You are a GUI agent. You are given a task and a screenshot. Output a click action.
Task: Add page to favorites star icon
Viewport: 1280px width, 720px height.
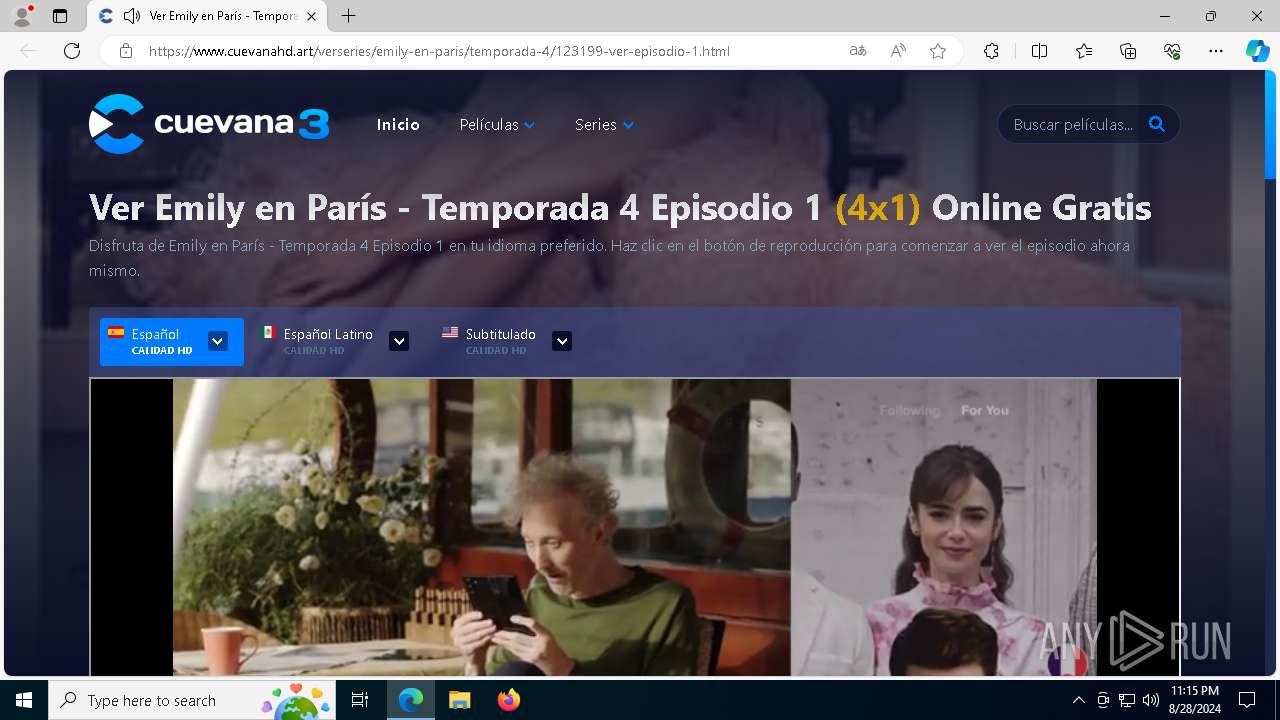(x=938, y=51)
